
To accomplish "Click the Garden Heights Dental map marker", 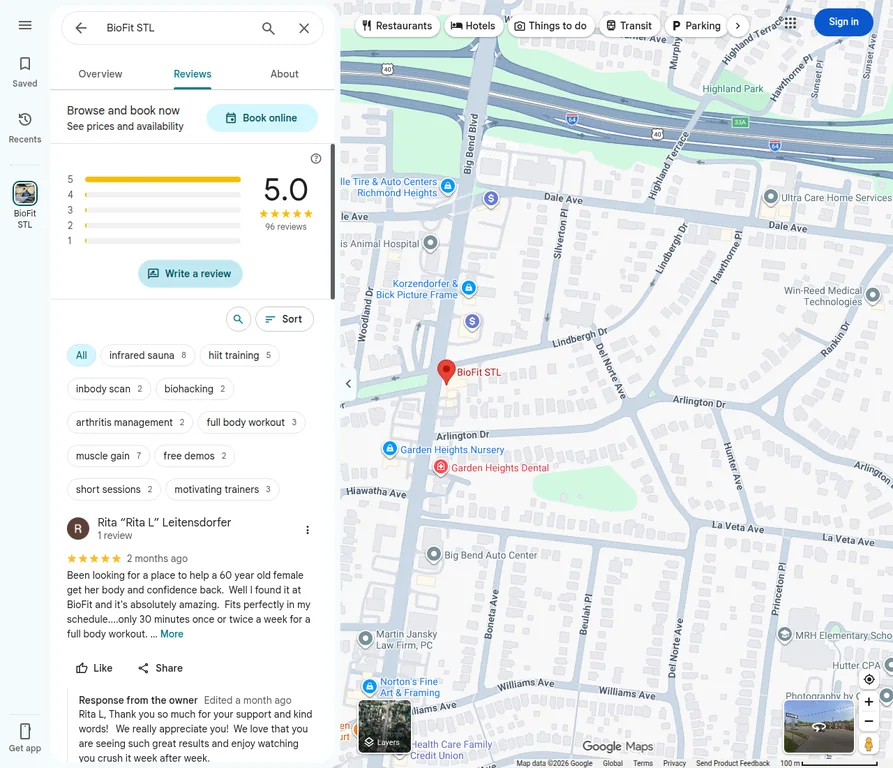I will pyautogui.click(x=440, y=467).
